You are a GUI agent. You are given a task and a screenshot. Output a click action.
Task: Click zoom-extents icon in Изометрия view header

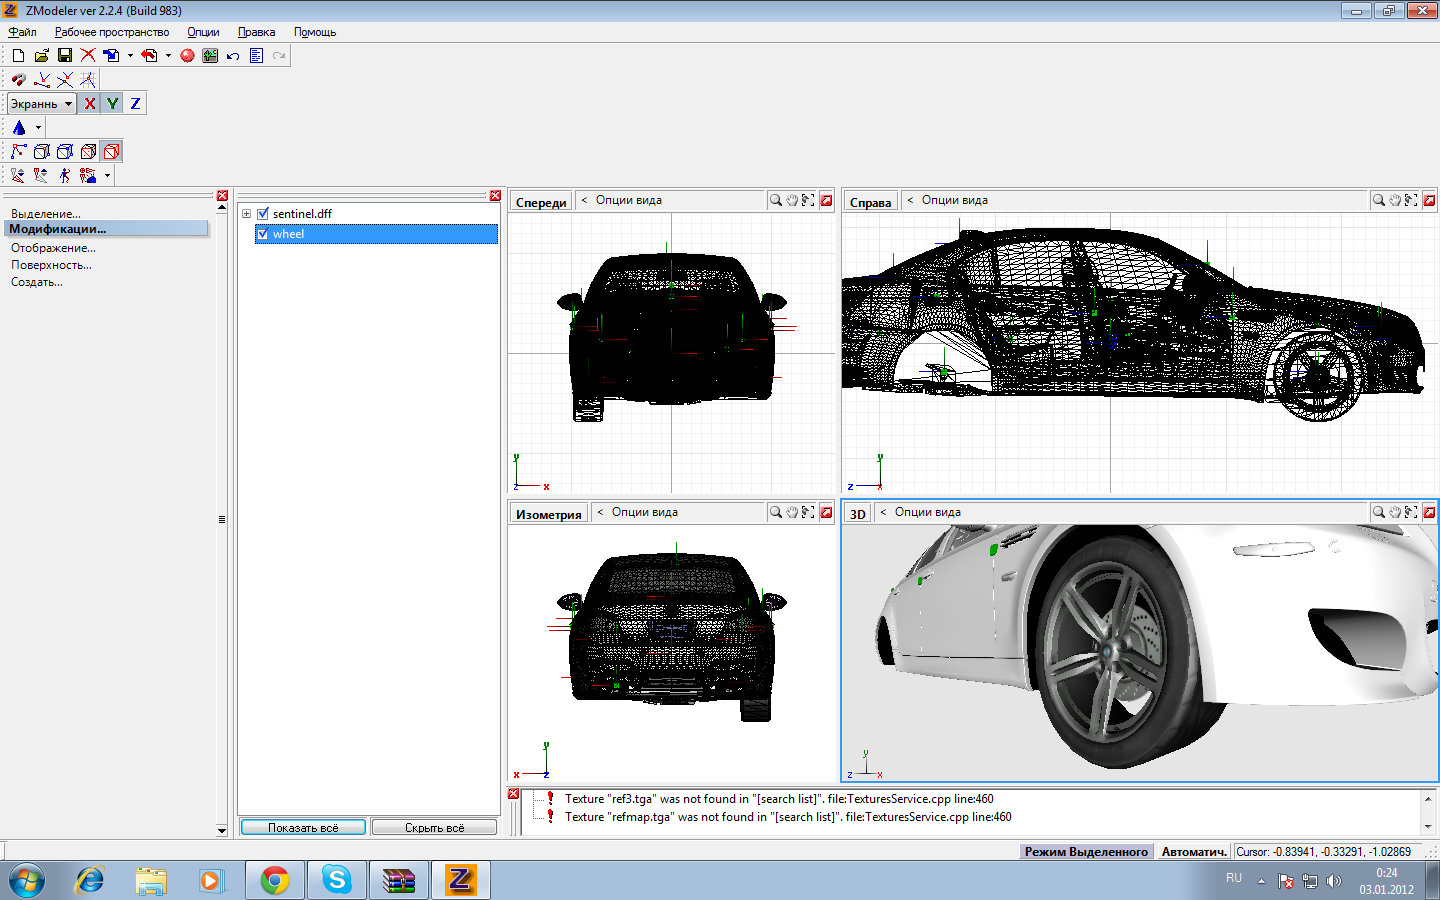(808, 513)
